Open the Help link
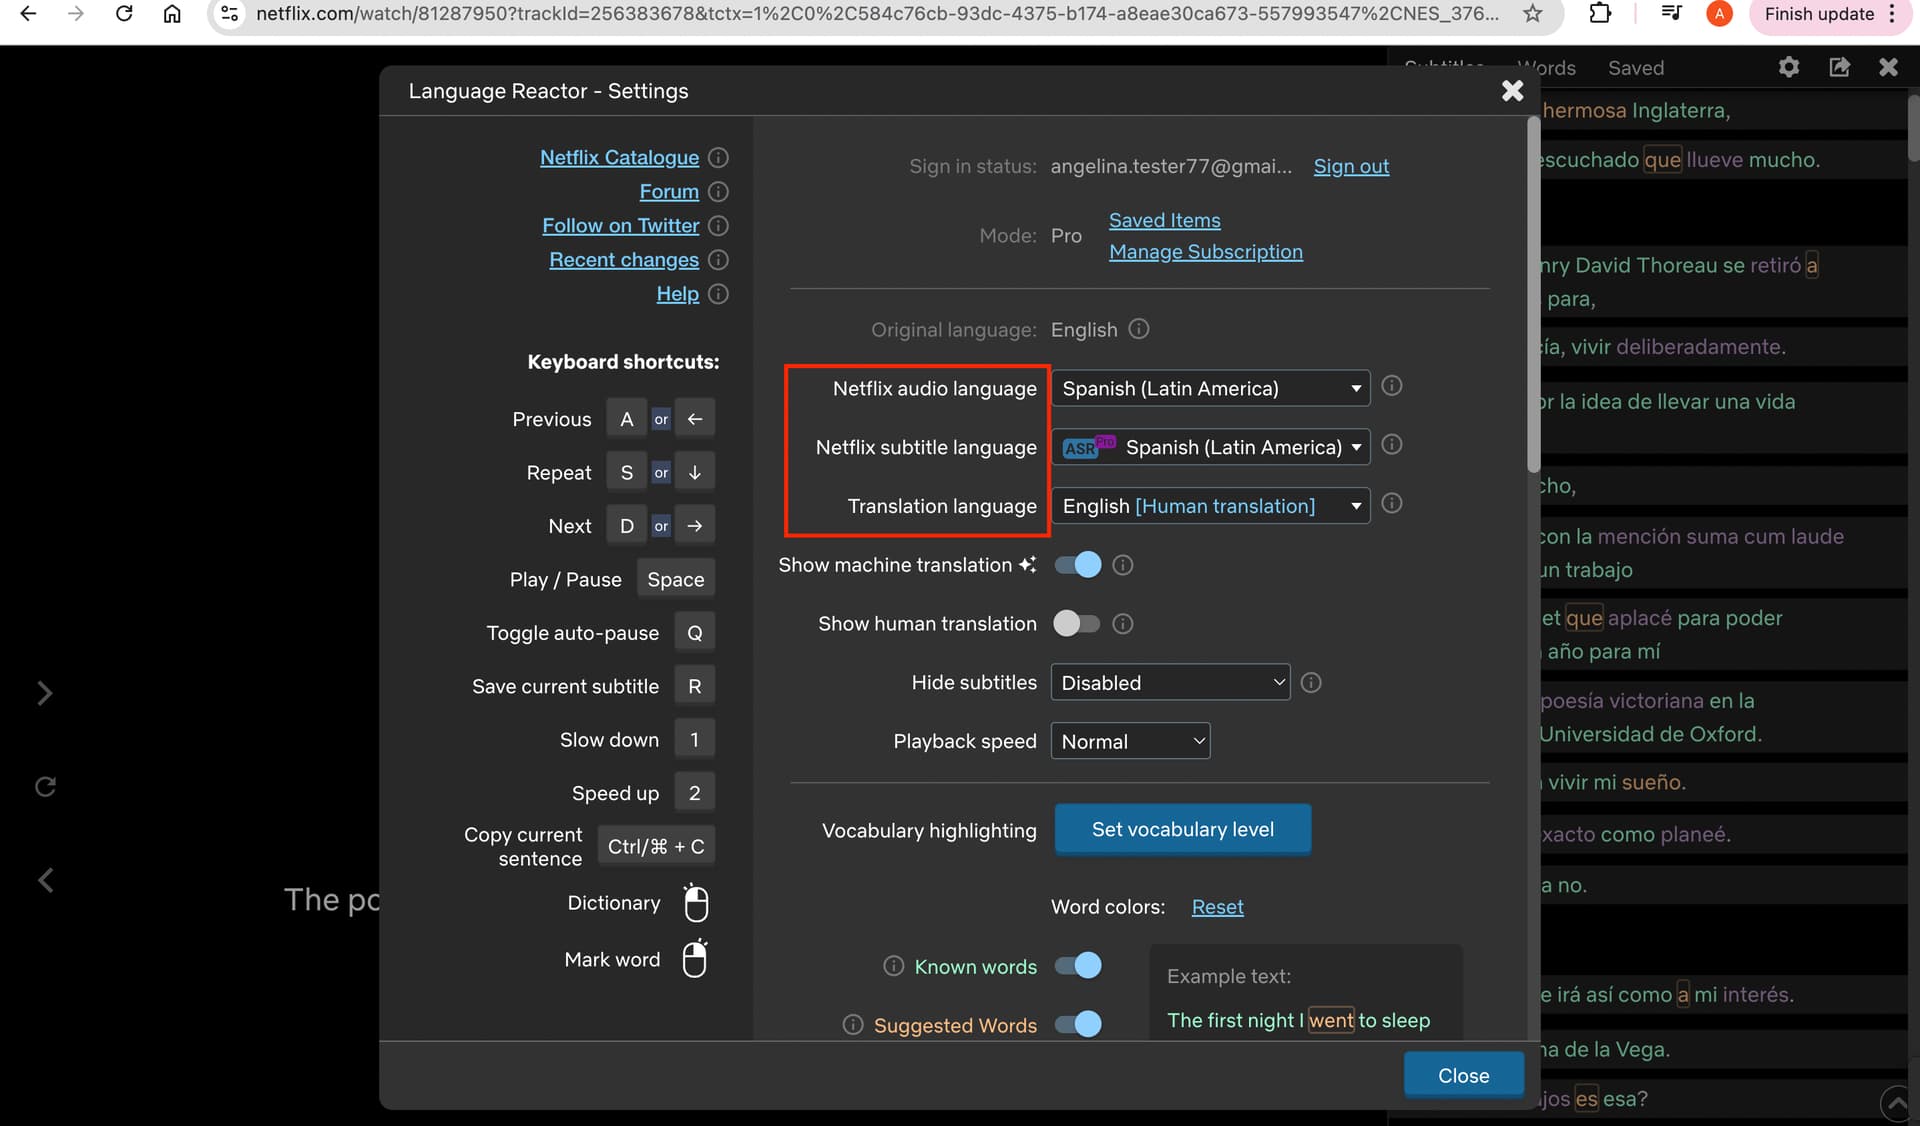Viewport: 1920px width, 1126px height. [677, 293]
